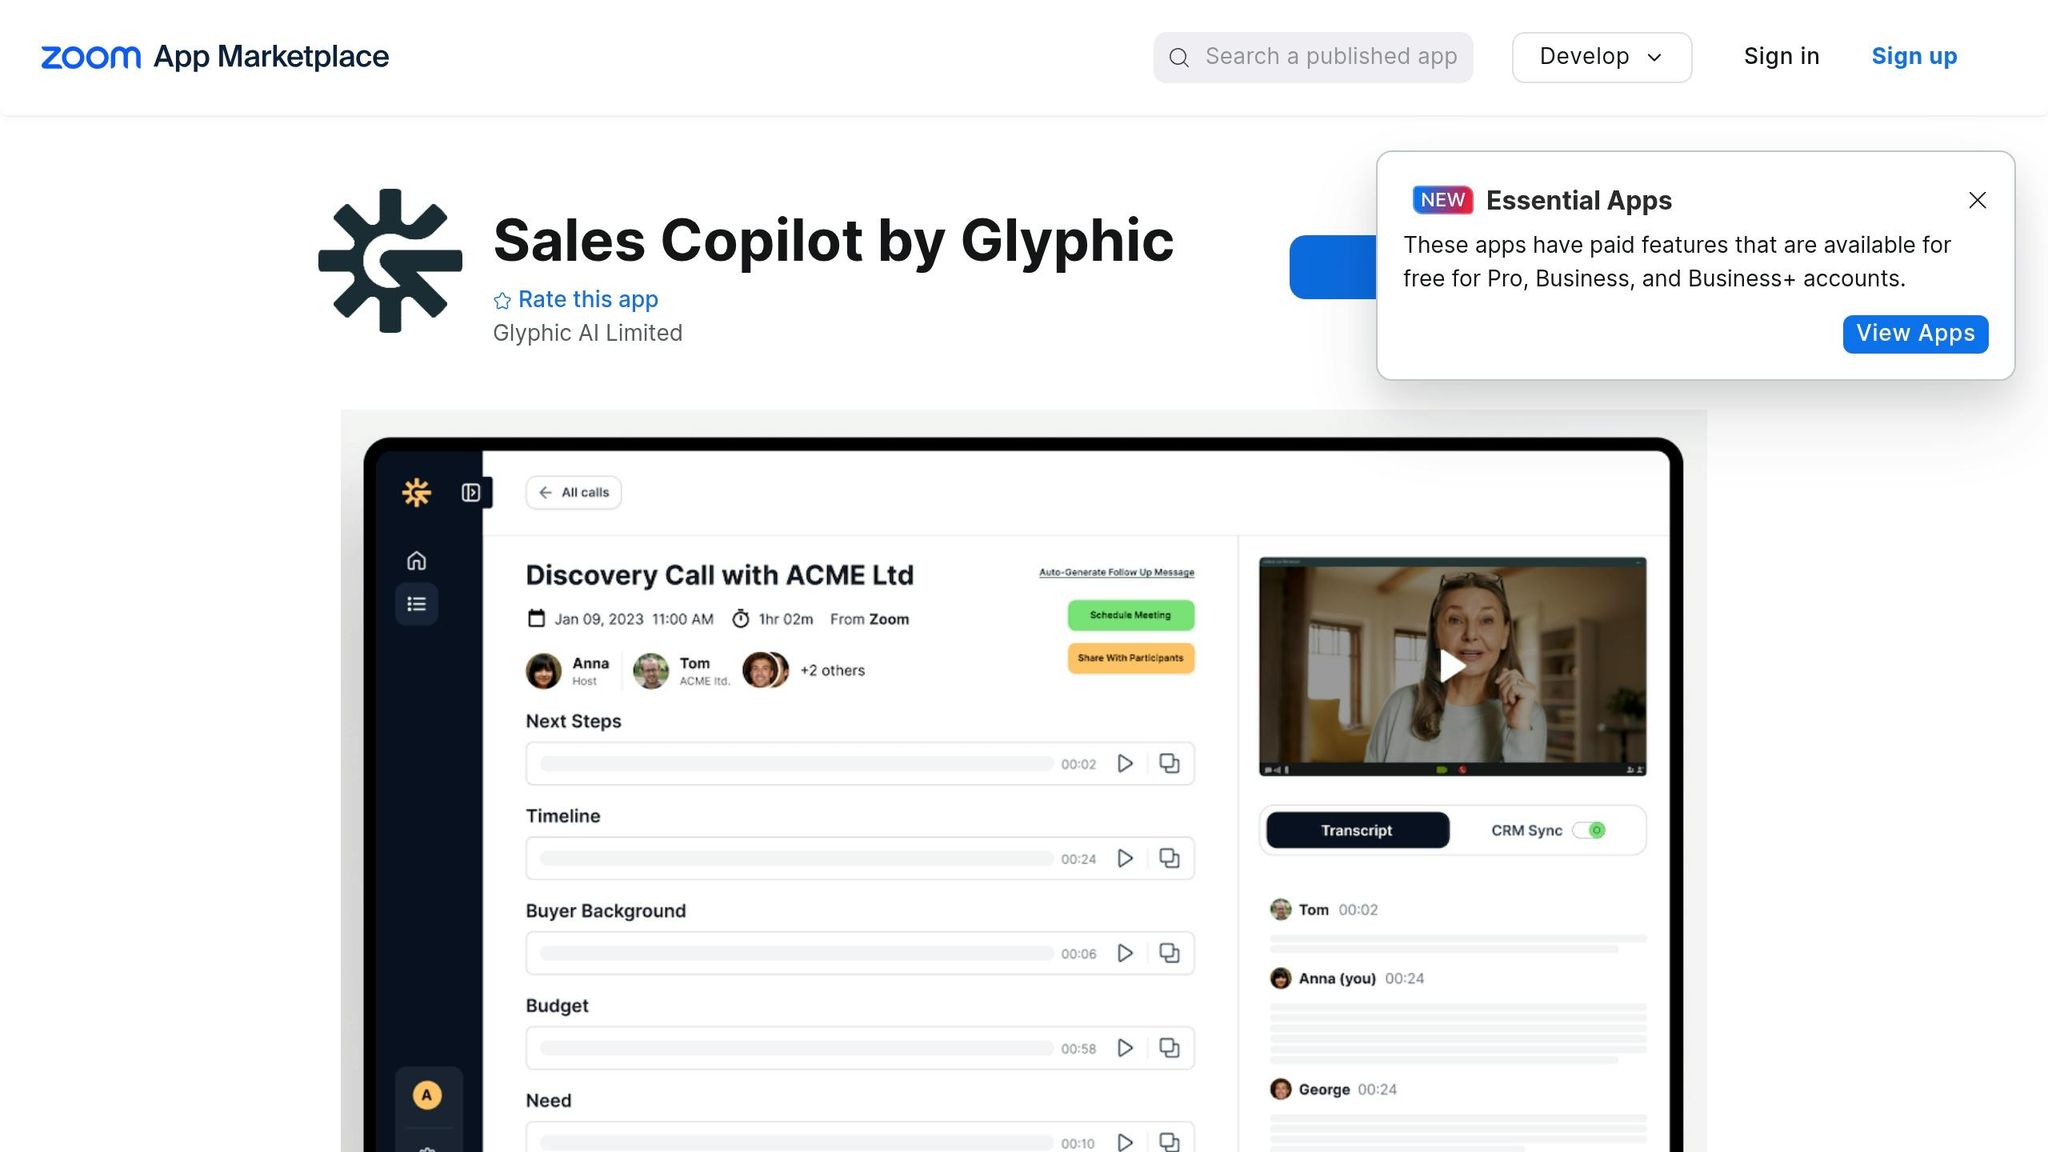Play the Next Steps segment
This screenshot has width=2048, height=1152.
pyautogui.click(x=1125, y=763)
